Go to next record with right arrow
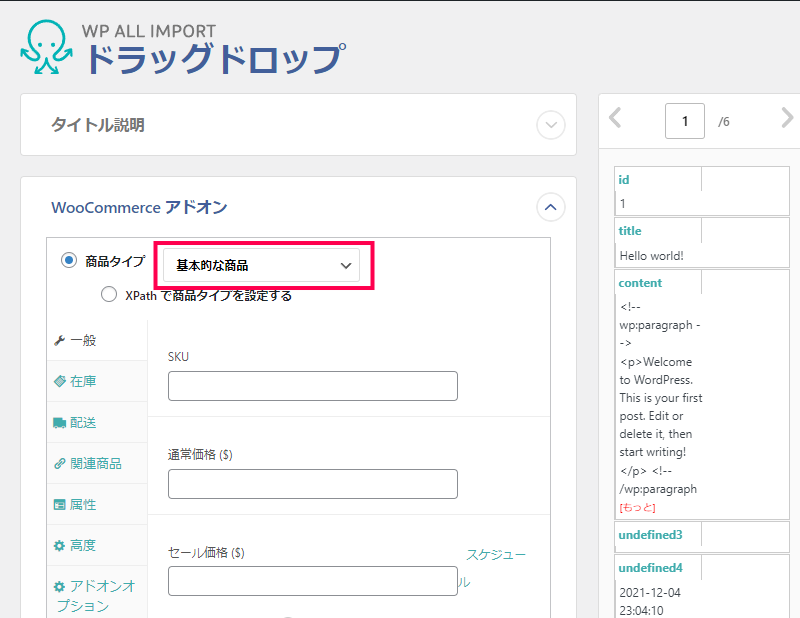The image size is (800, 618). [787, 118]
